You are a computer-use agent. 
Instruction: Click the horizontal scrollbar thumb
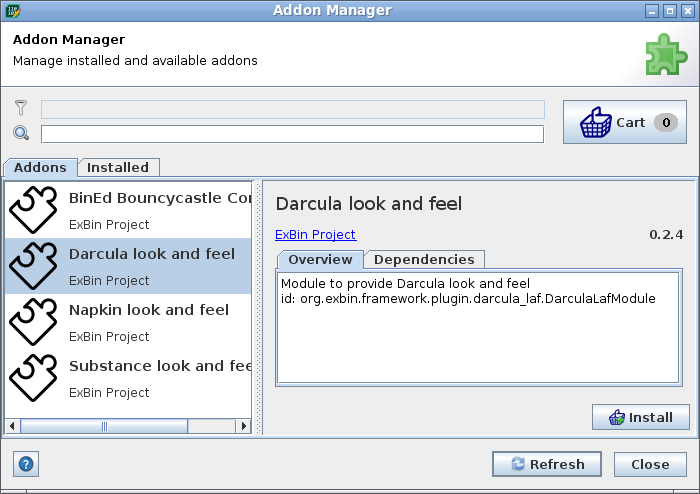(104, 426)
